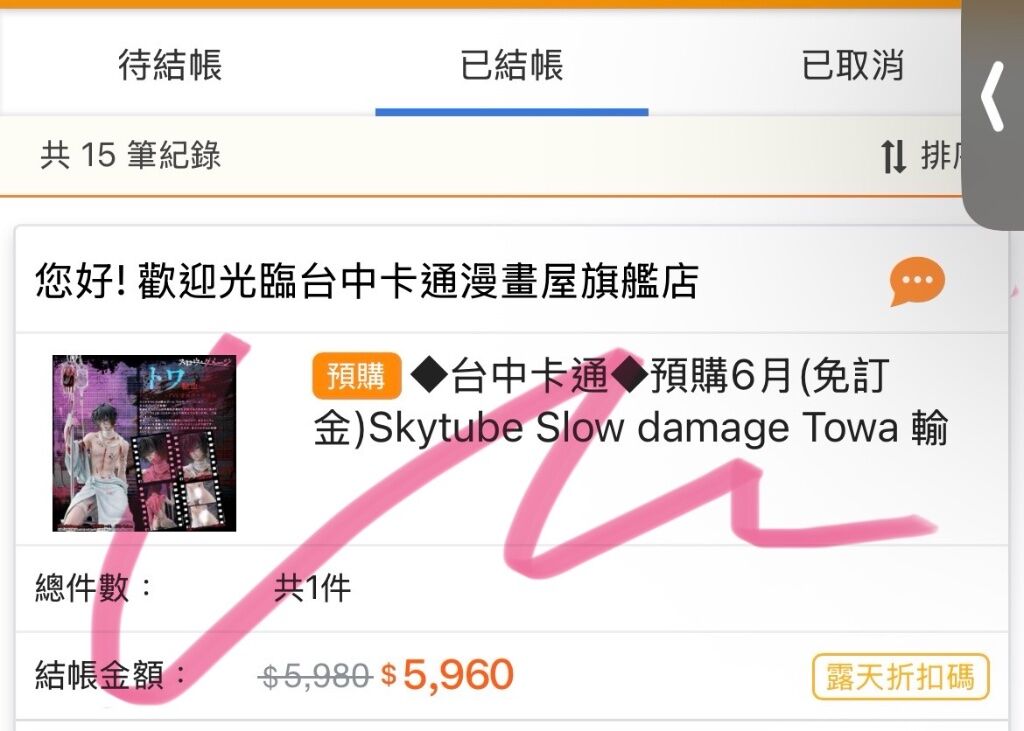The image size is (1024, 731).
Task: Click the blue active tab indicator bar
Action: pos(512,112)
